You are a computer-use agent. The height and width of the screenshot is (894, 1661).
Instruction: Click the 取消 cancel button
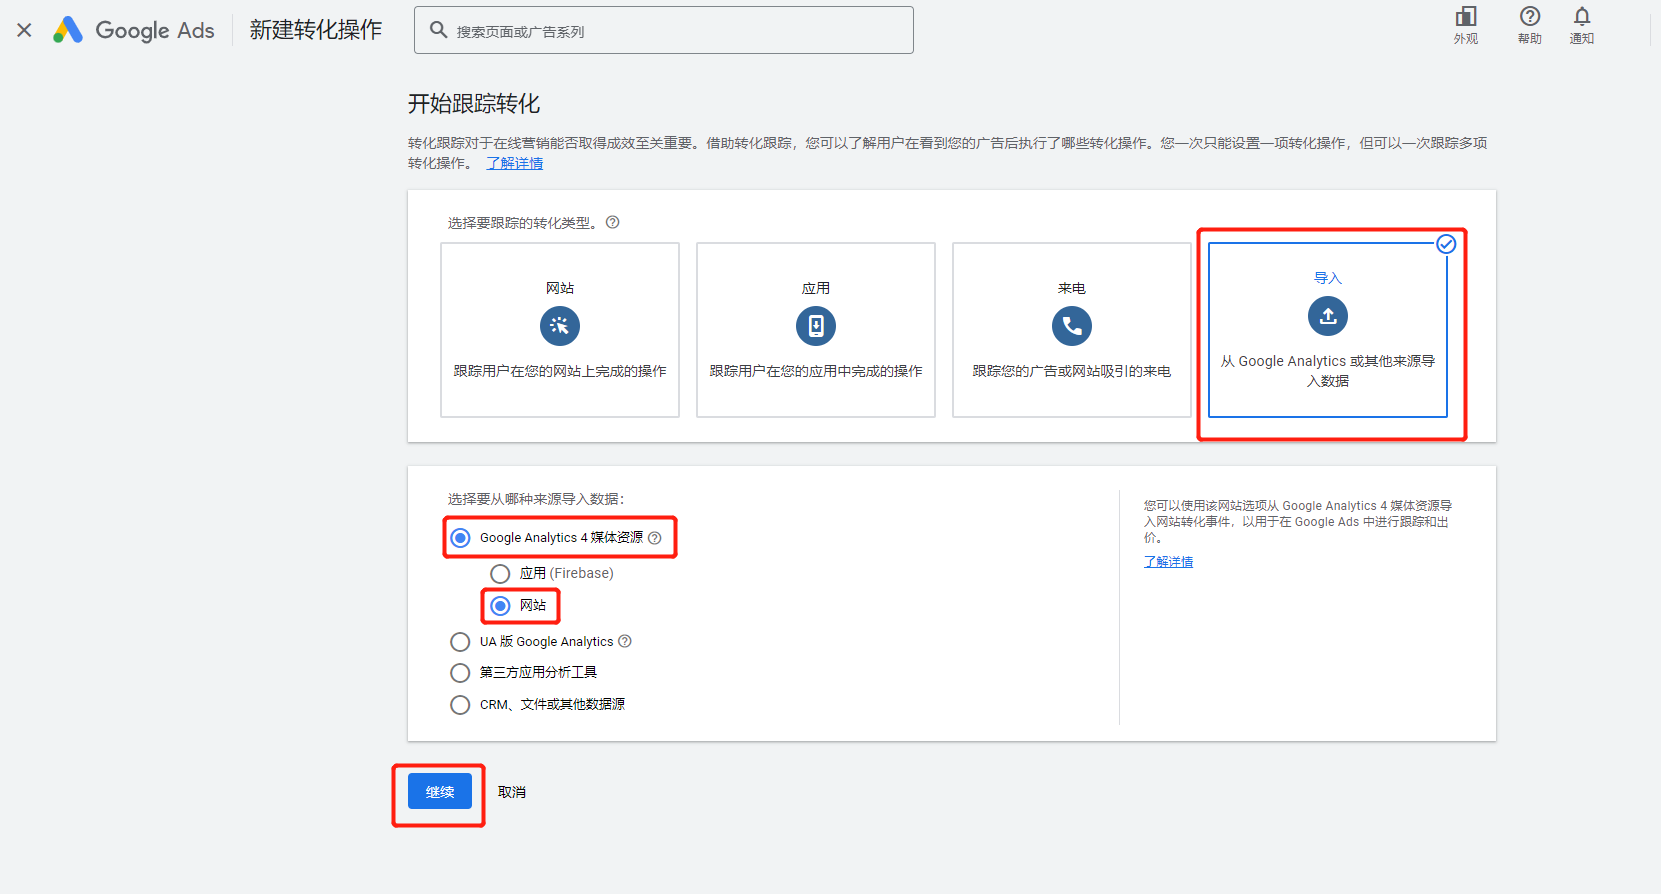coord(512,792)
